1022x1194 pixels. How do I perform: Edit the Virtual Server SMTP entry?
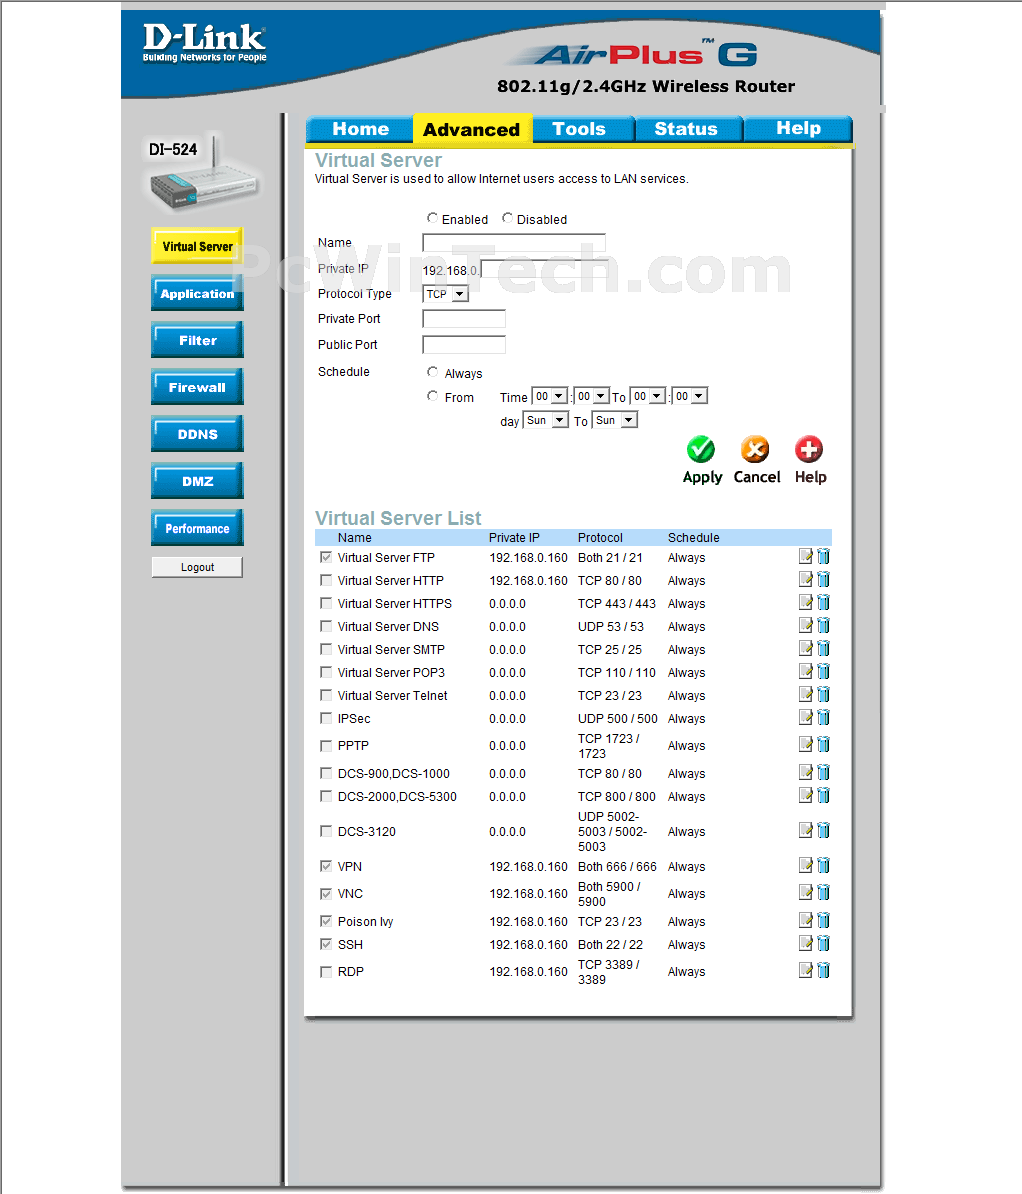[806, 648]
